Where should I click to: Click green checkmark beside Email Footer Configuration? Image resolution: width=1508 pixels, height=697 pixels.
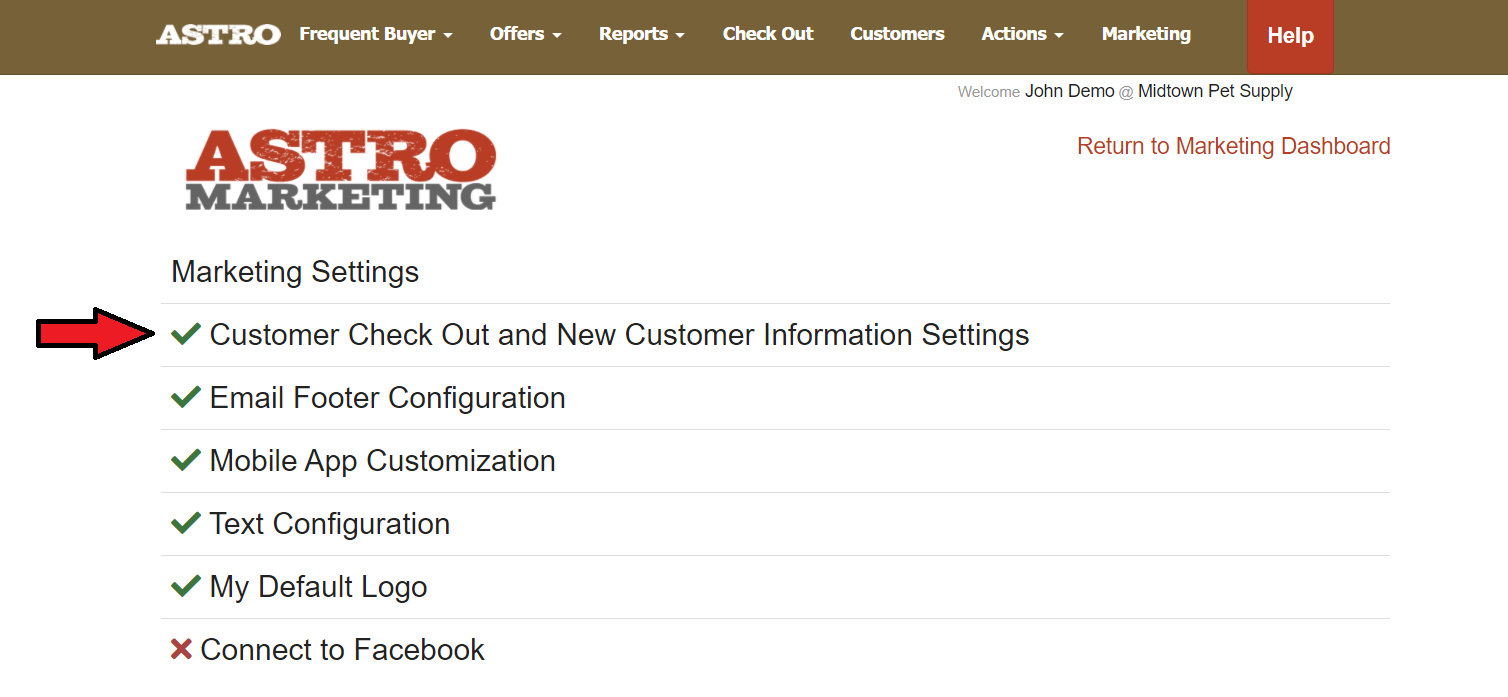tap(186, 397)
